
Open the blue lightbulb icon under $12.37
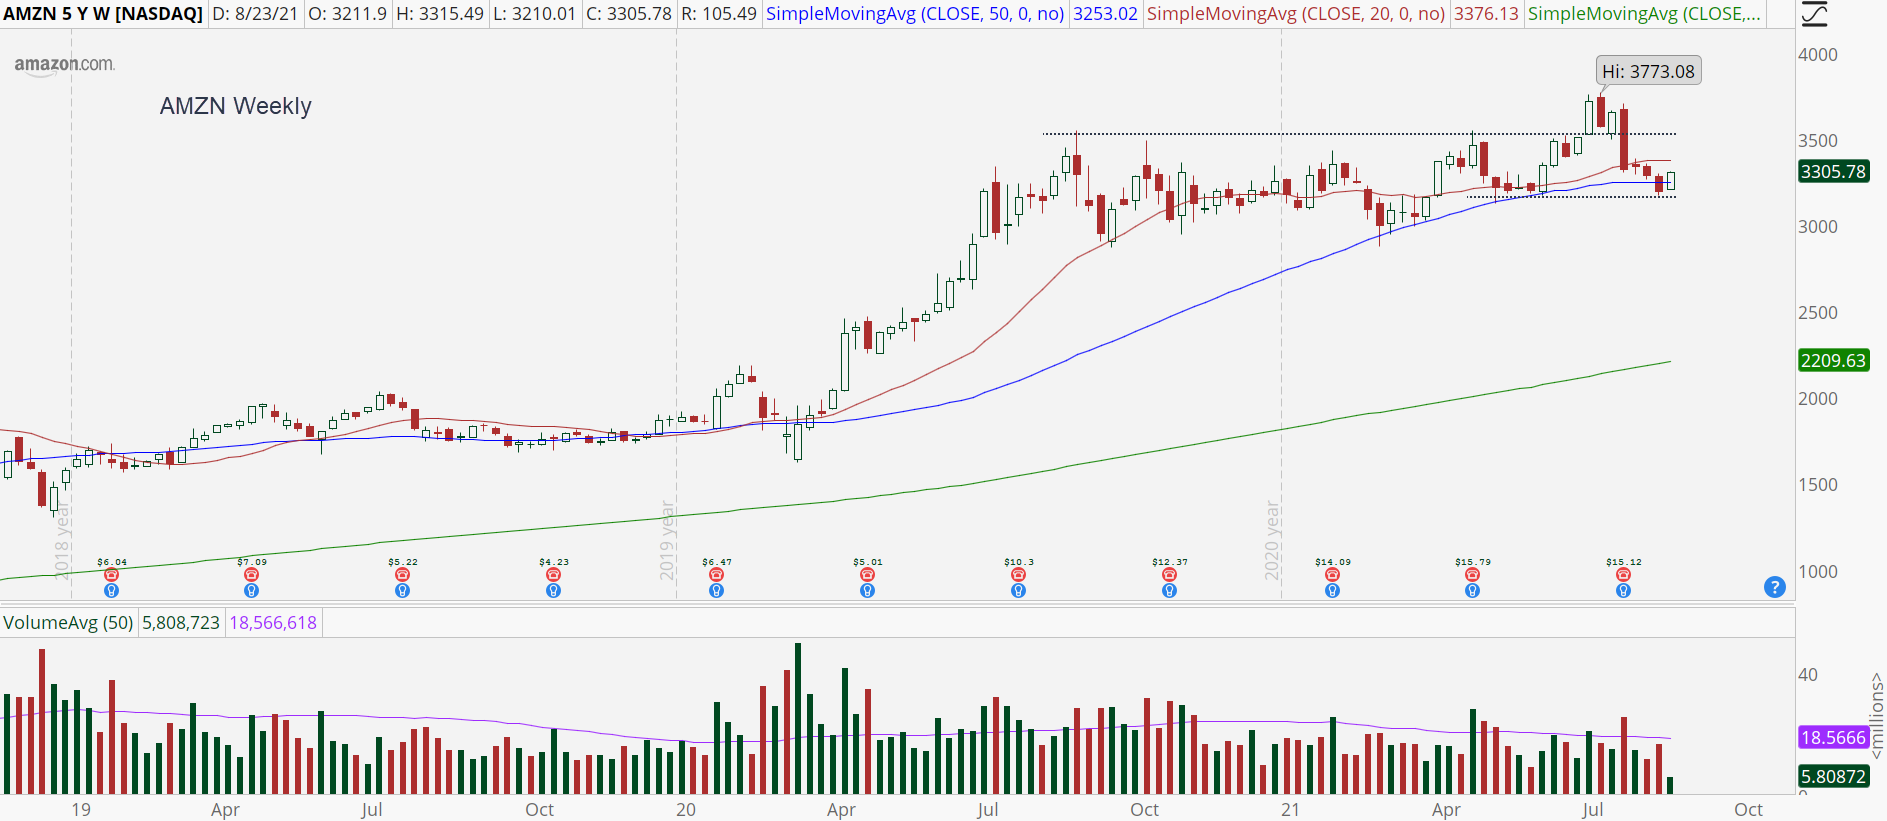pyautogui.click(x=1170, y=591)
